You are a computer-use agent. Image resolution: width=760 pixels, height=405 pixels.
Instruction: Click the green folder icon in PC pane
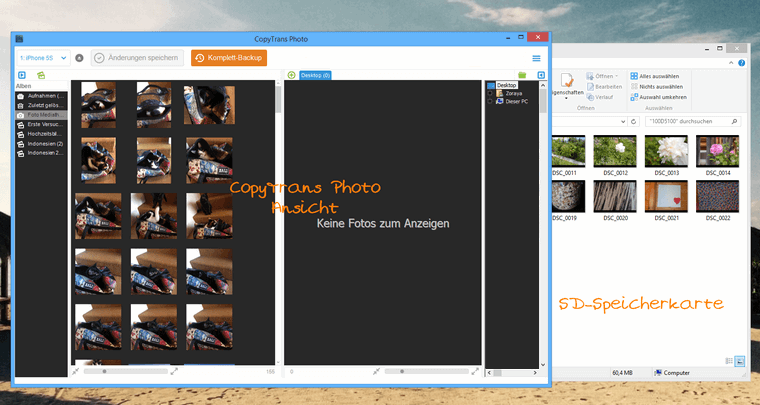[x=522, y=75]
